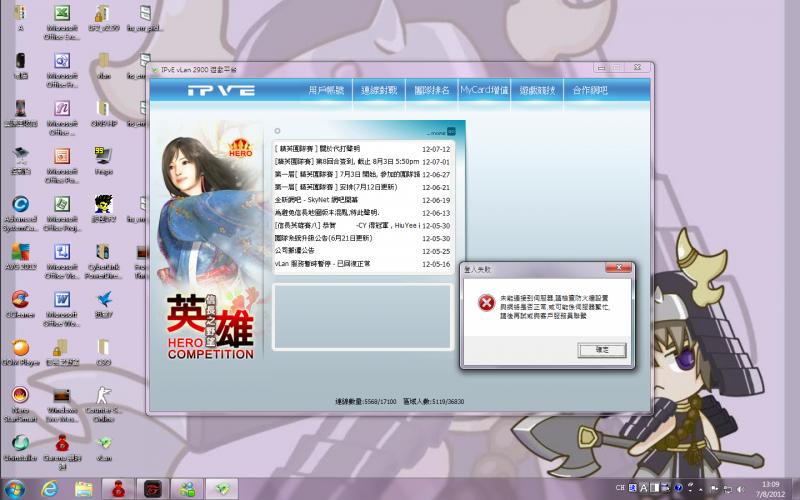Open the vLan news item dated 12-05-16
This screenshot has height=500, width=800.
pyautogui.click(x=363, y=264)
